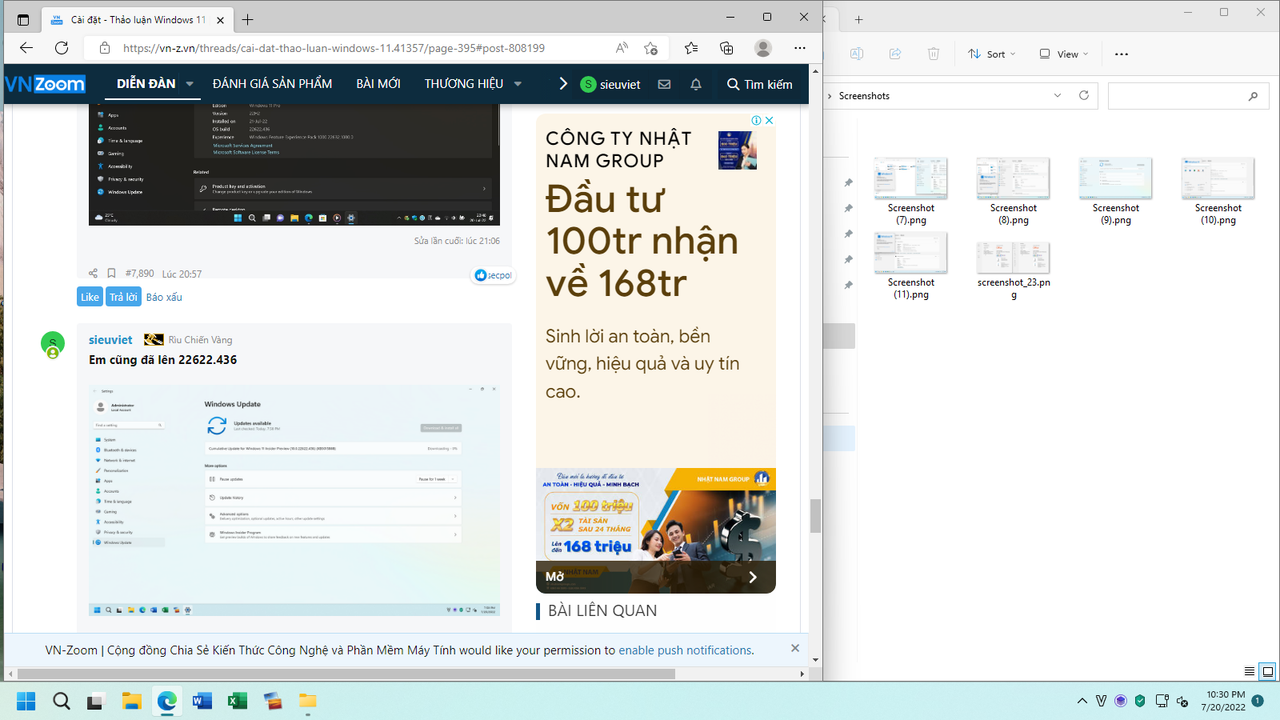1280x720 pixels.
Task: Open Task View on taskbar
Action: pyautogui.click(x=96, y=701)
